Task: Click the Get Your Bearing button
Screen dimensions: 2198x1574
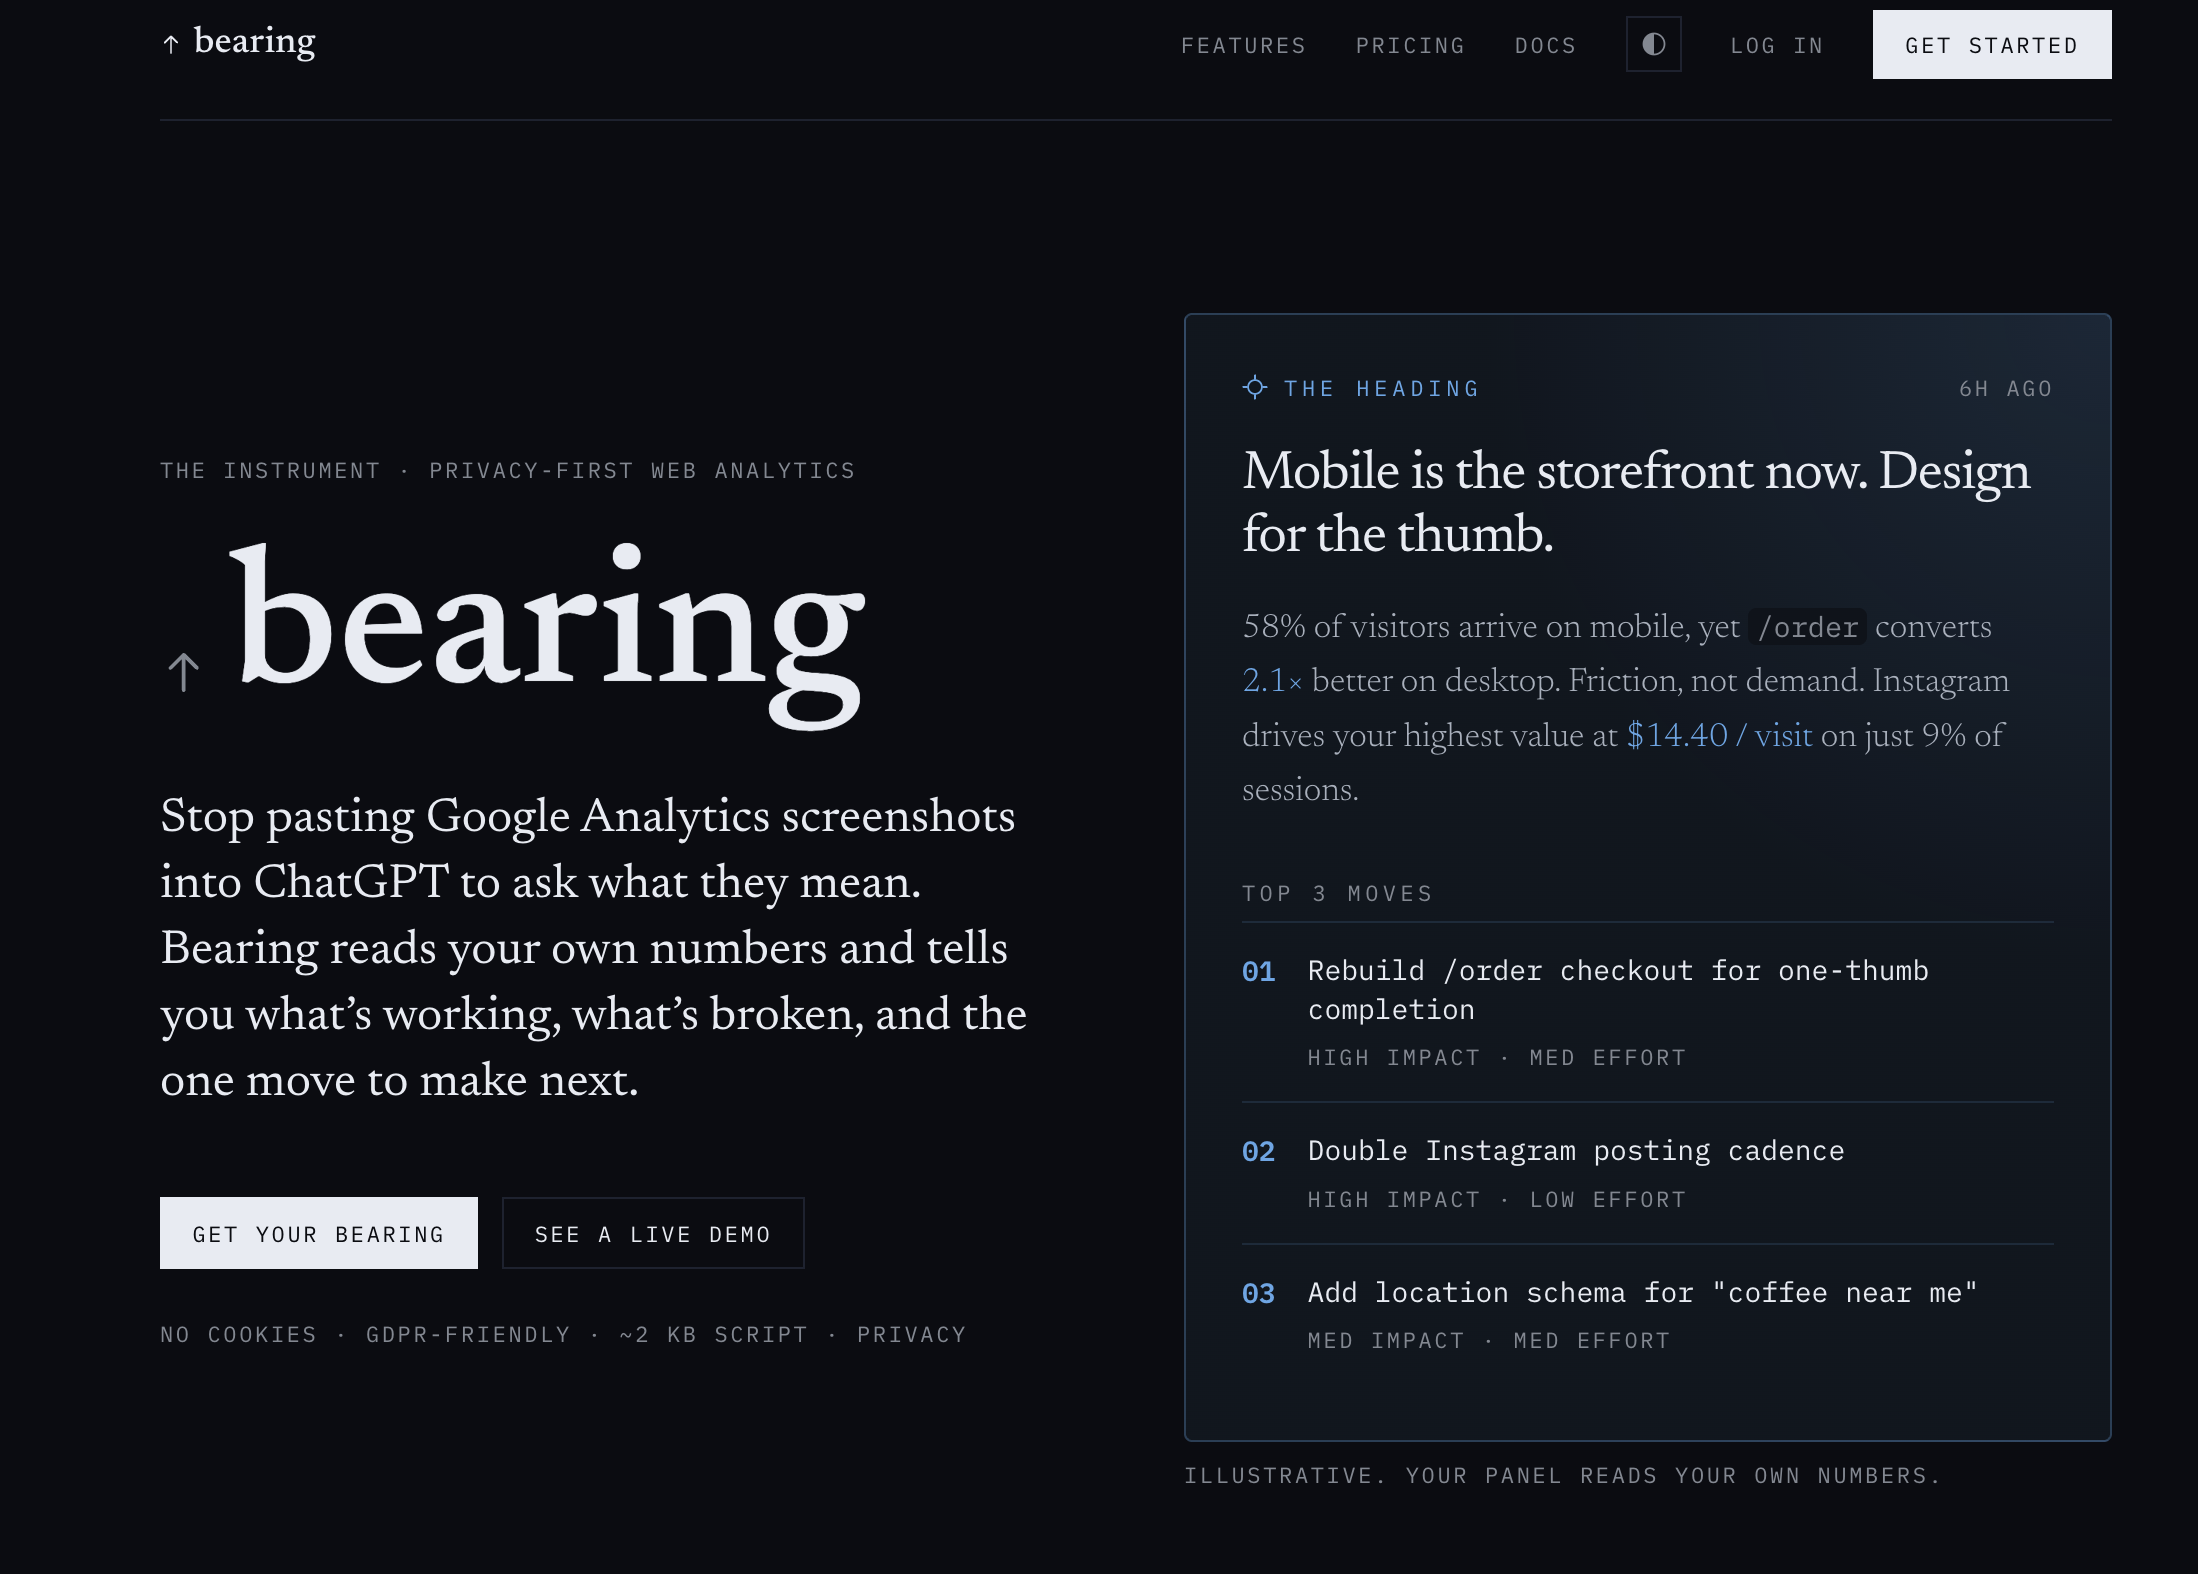Action: [319, 1233]
